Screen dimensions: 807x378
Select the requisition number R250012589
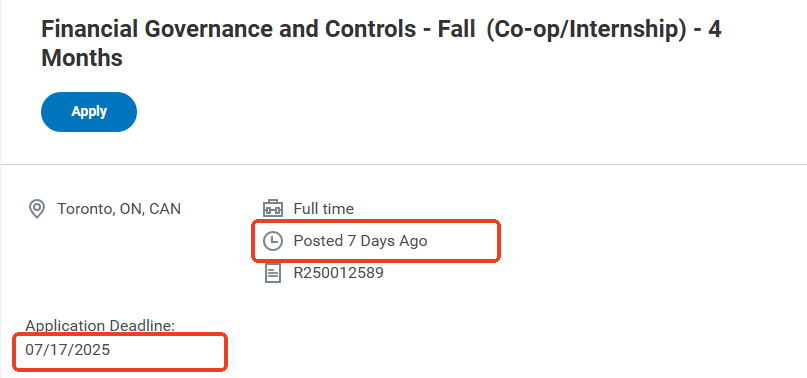point(339,272)
